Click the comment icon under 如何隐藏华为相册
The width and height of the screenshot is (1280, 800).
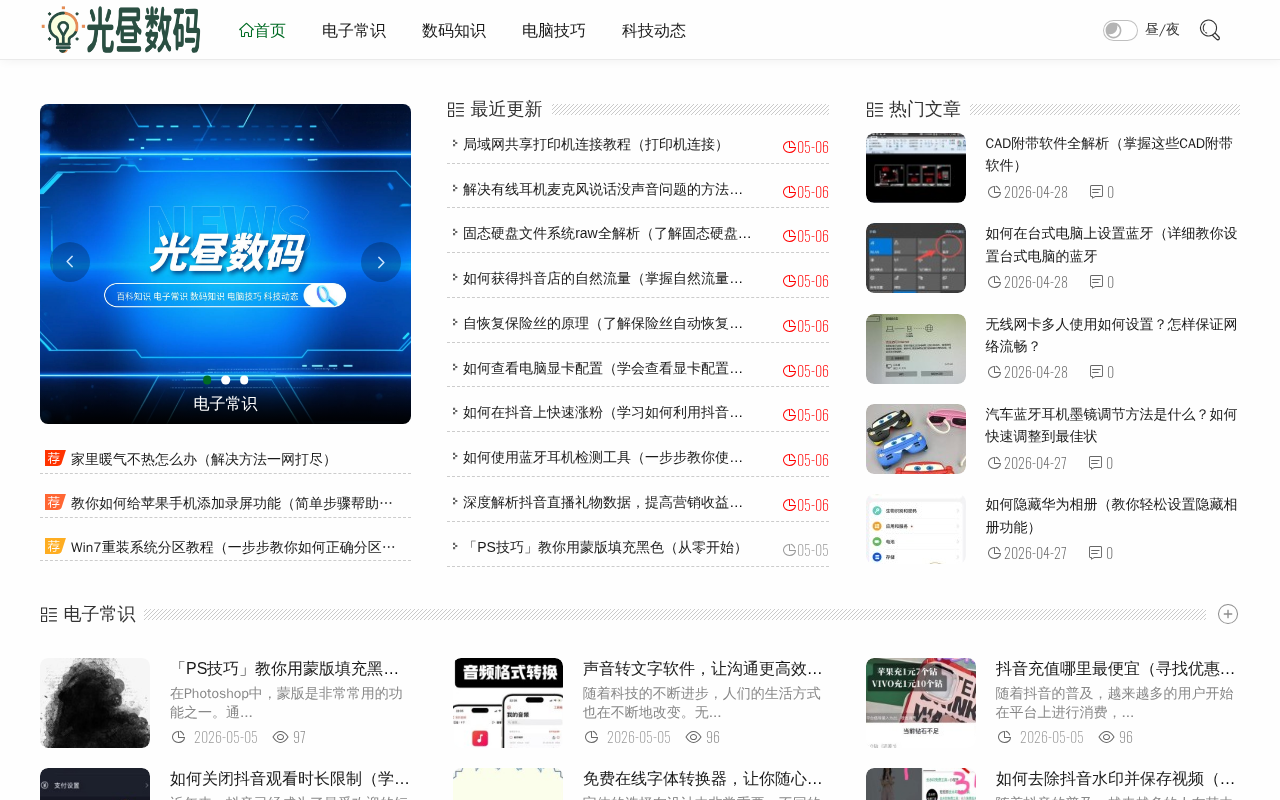(x=1096, y=552)
